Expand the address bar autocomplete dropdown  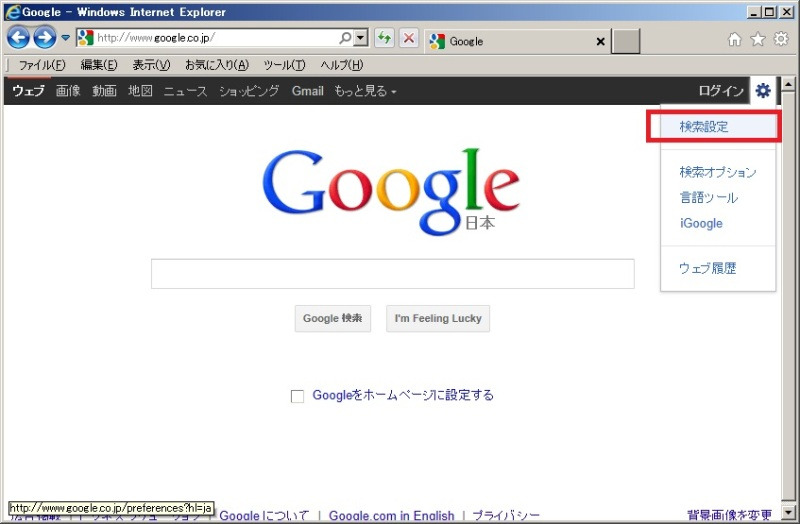361,37
